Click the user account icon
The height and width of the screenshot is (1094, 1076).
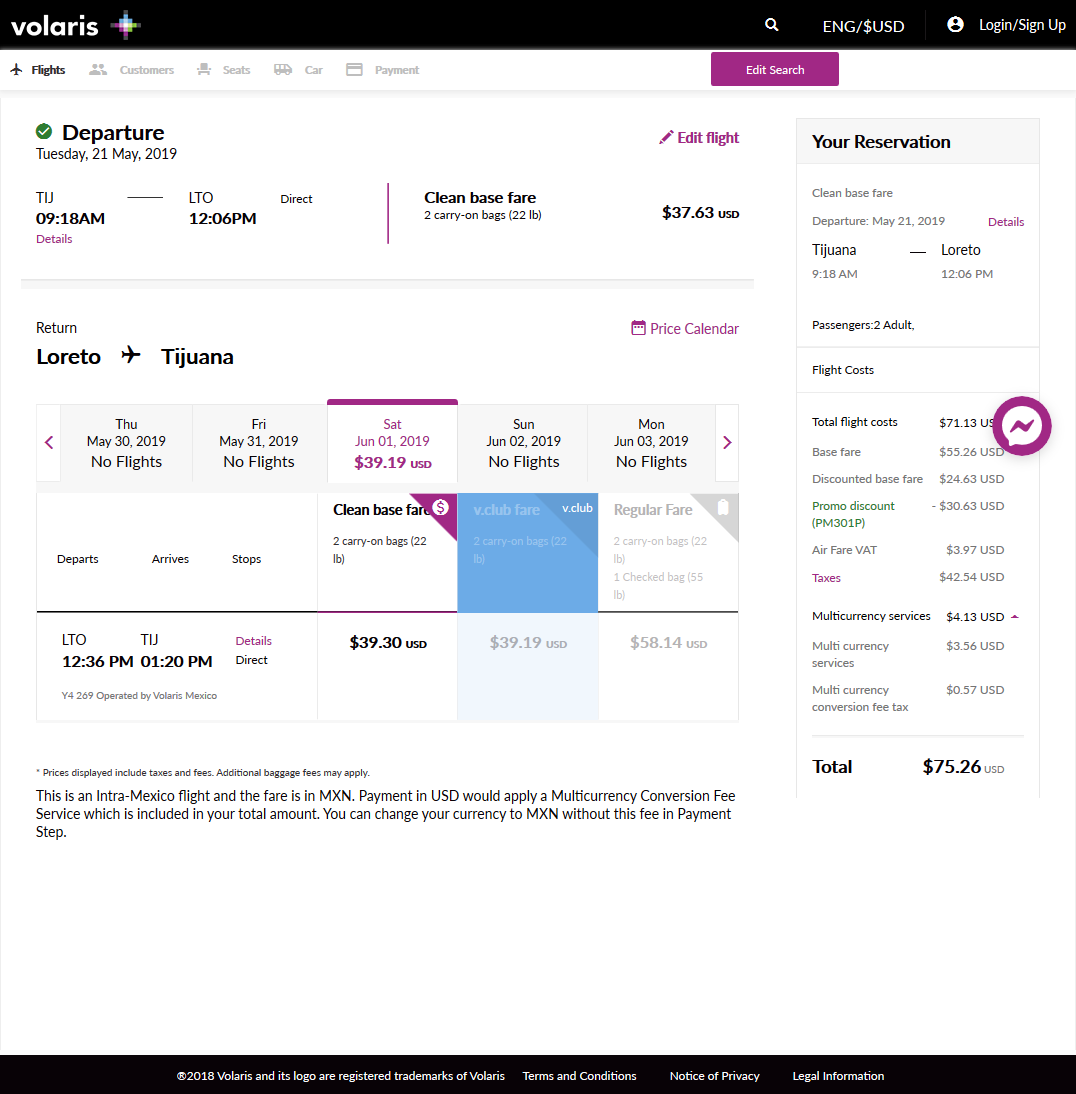pos(955,25)
